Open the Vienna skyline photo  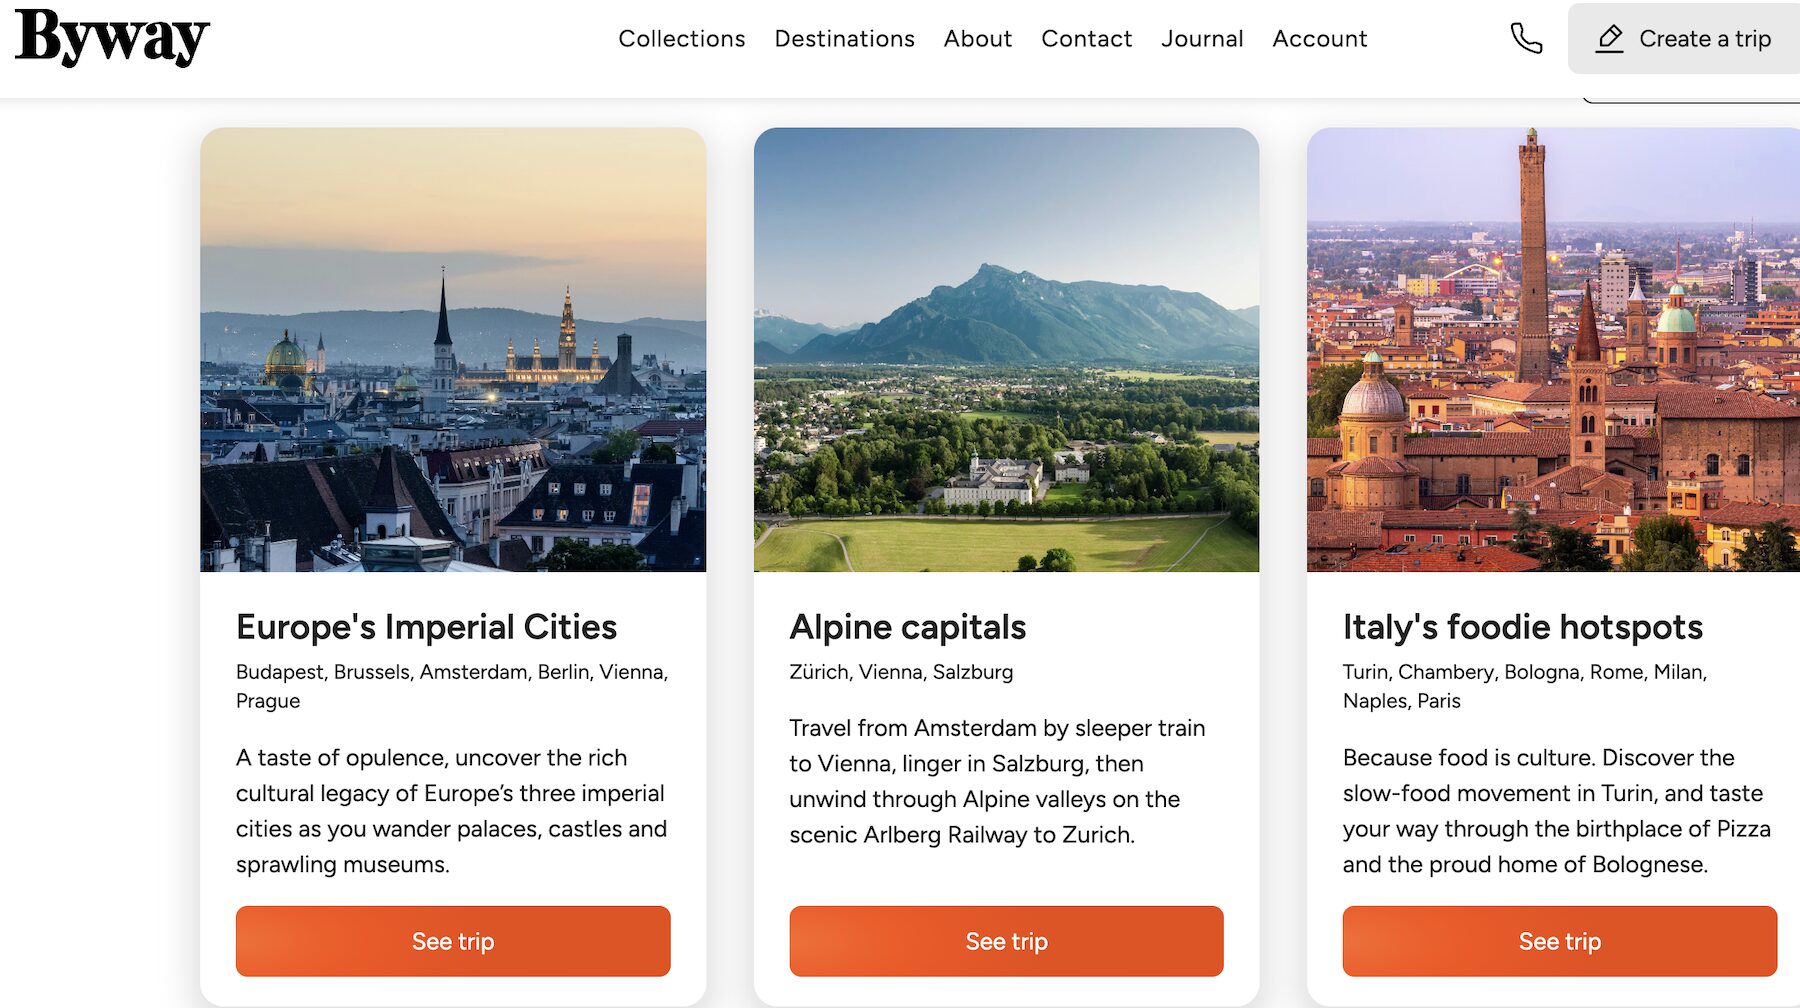pos(453,349)
